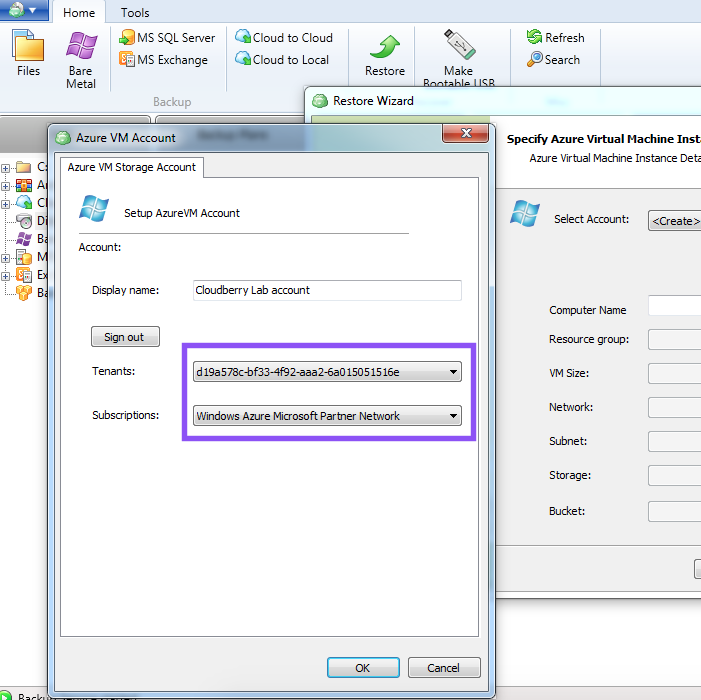The height and width of the screenshot is (700, 701).
Task: Select Azure VM Storage Account tab
Action: click(x=131, y=167)
